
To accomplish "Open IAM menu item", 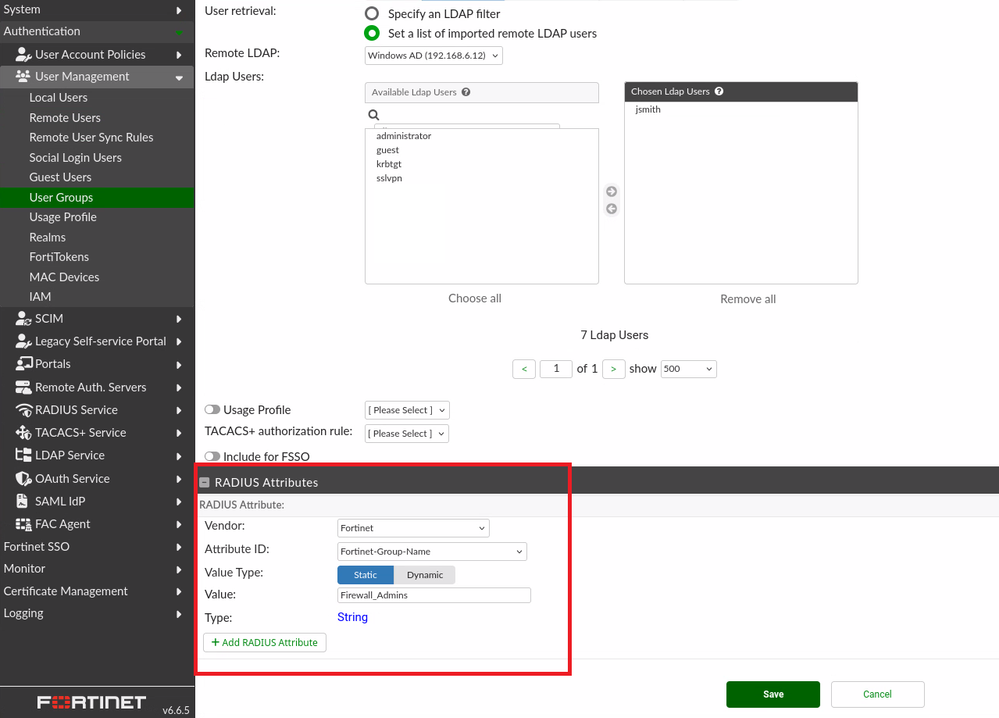I will click(40, 297).
